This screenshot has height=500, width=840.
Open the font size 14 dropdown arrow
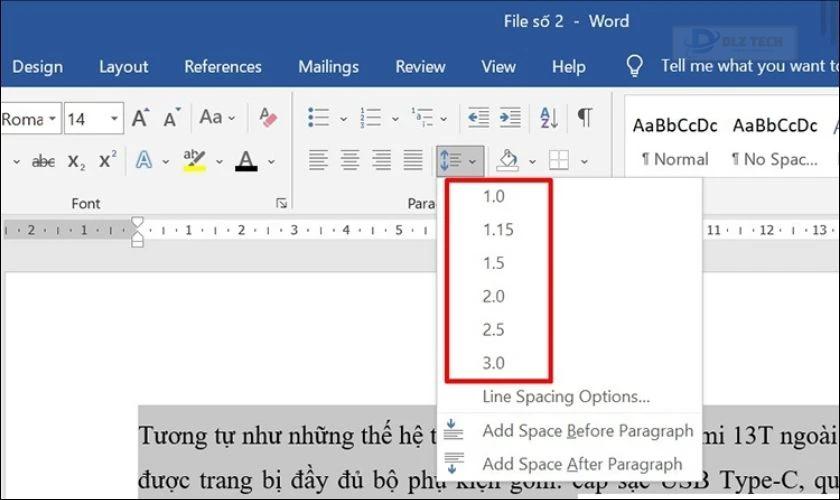point(114,118)
